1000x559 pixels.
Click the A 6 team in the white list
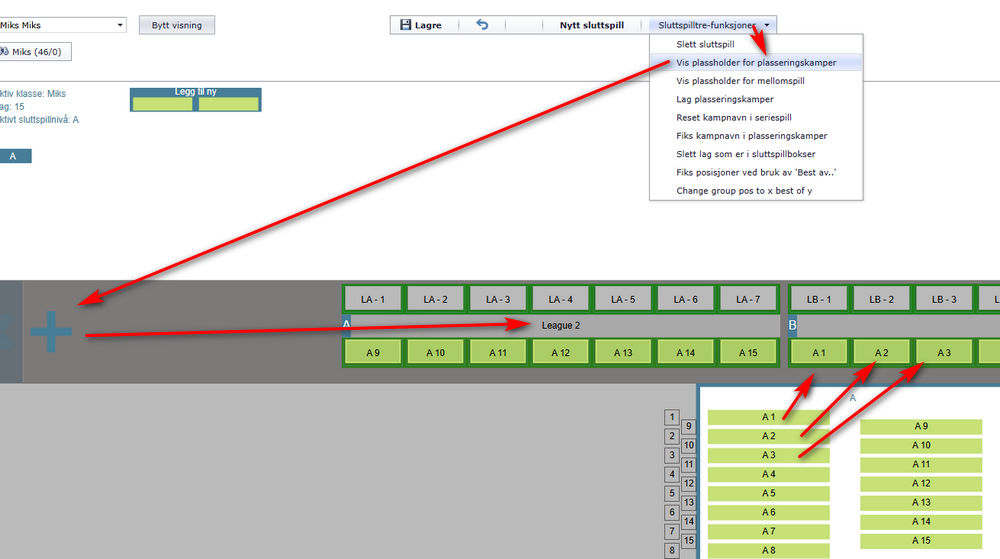(x=768, y=512)
